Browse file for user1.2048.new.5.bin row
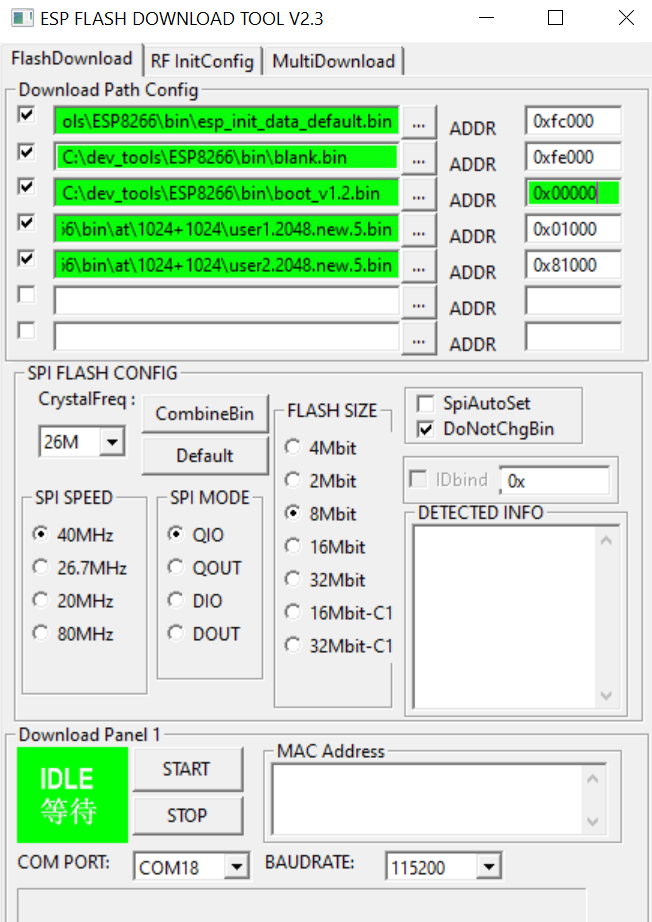The image size is (652, 922). 419,230
